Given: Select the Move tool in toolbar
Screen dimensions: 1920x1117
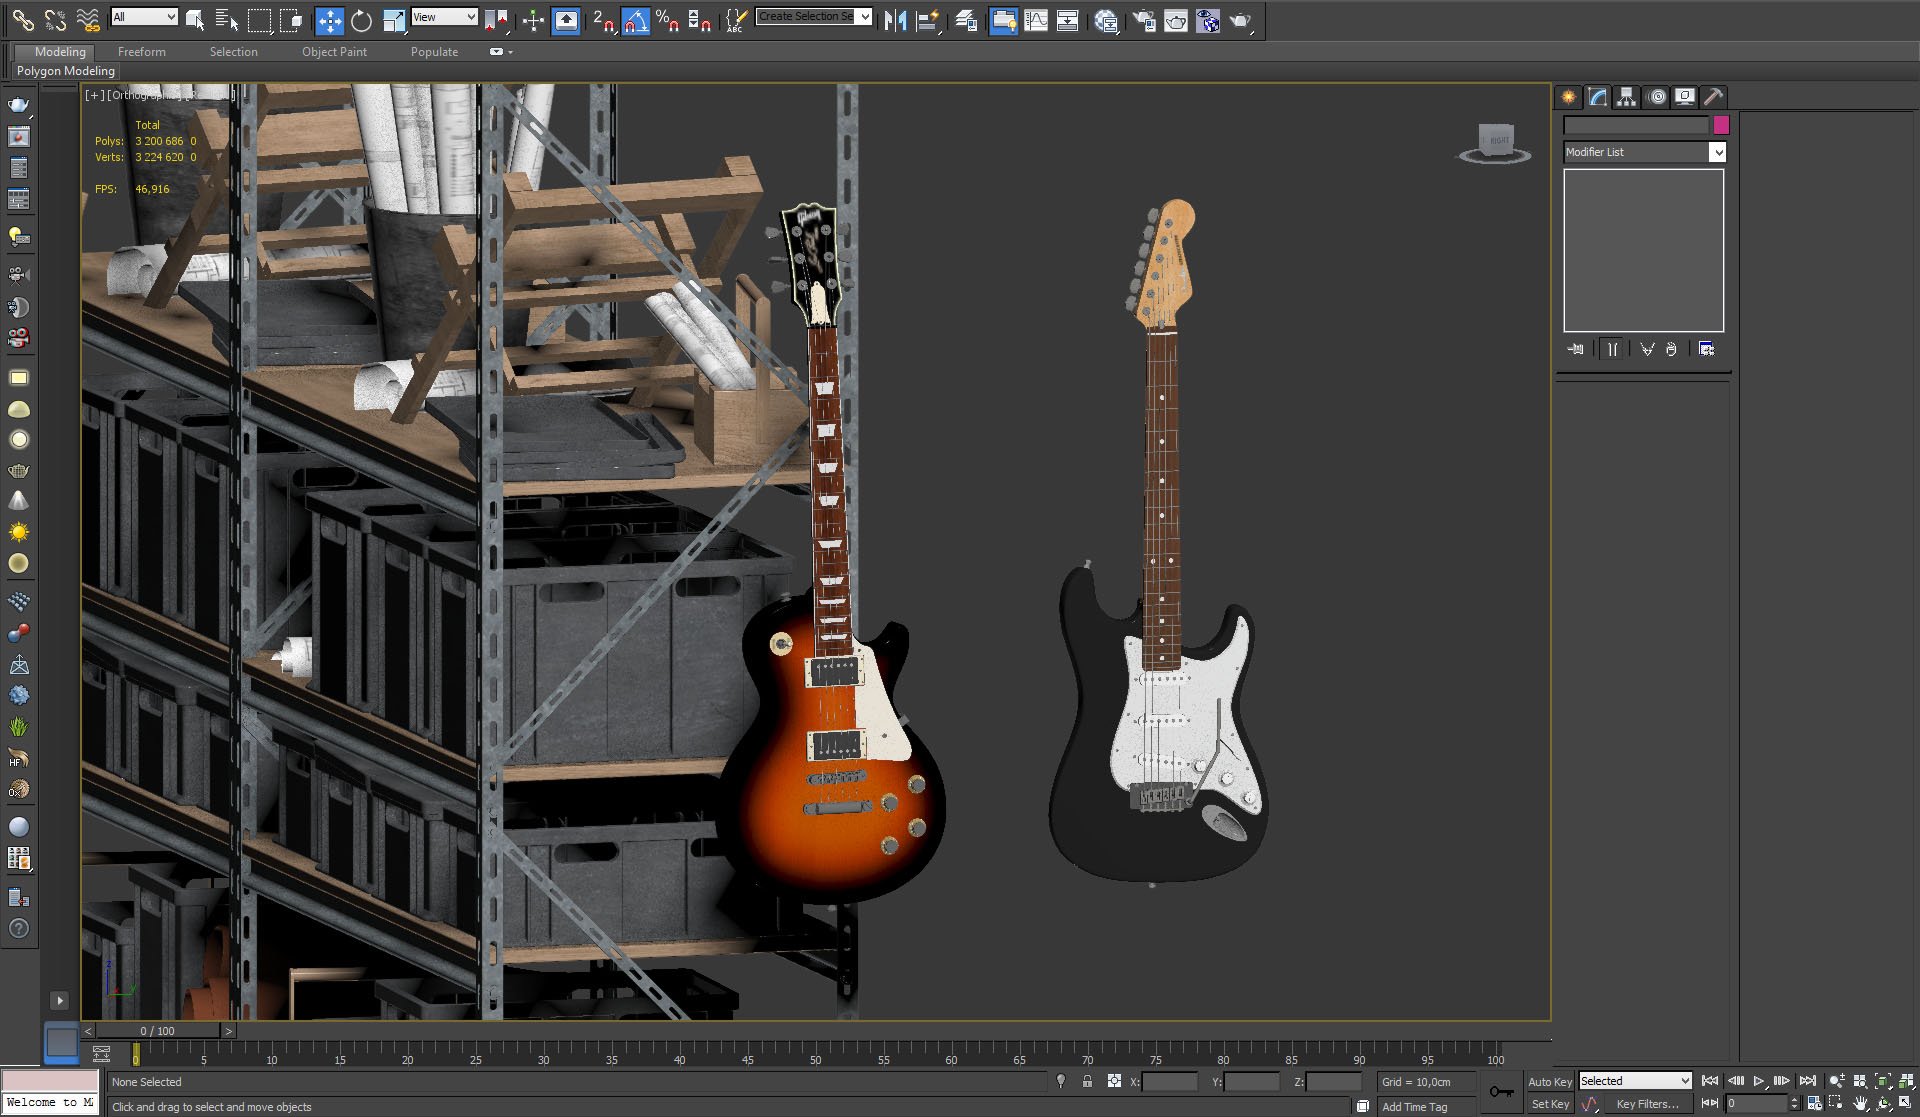Looking at the screenshot, I should pyautogui.click(x=326, y=19).
